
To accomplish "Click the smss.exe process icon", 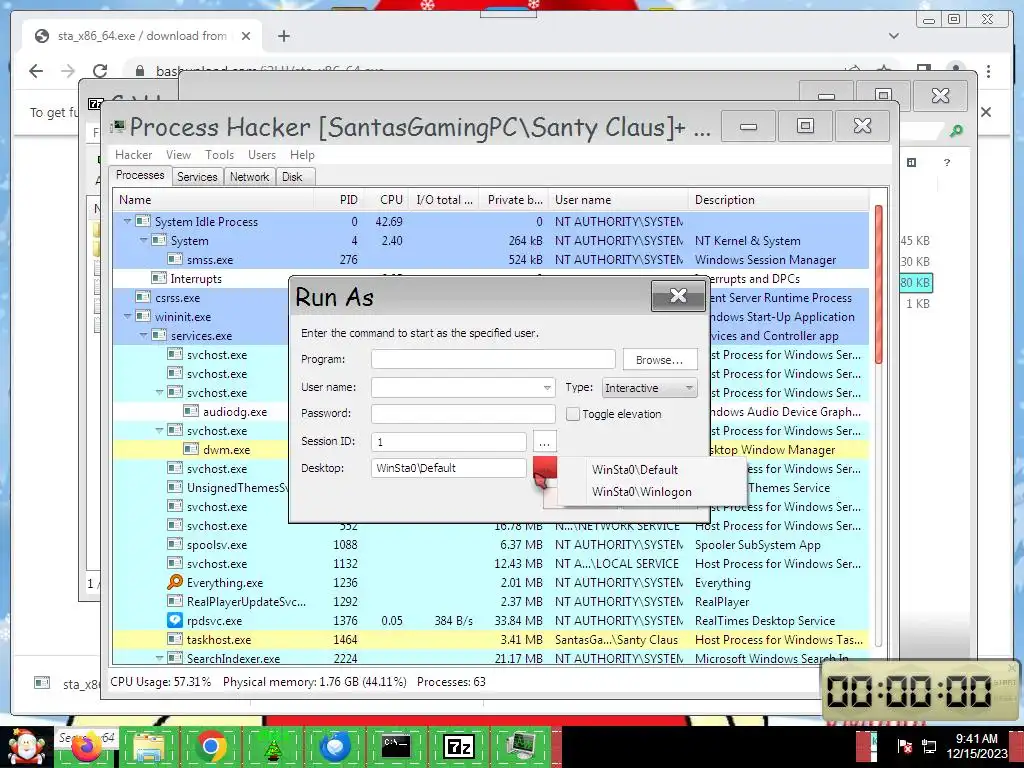I will [175, 259].
